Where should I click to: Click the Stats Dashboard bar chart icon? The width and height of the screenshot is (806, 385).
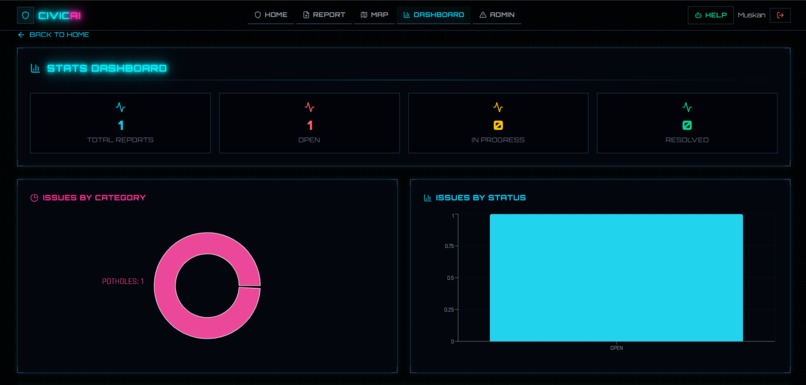[35, 68]
